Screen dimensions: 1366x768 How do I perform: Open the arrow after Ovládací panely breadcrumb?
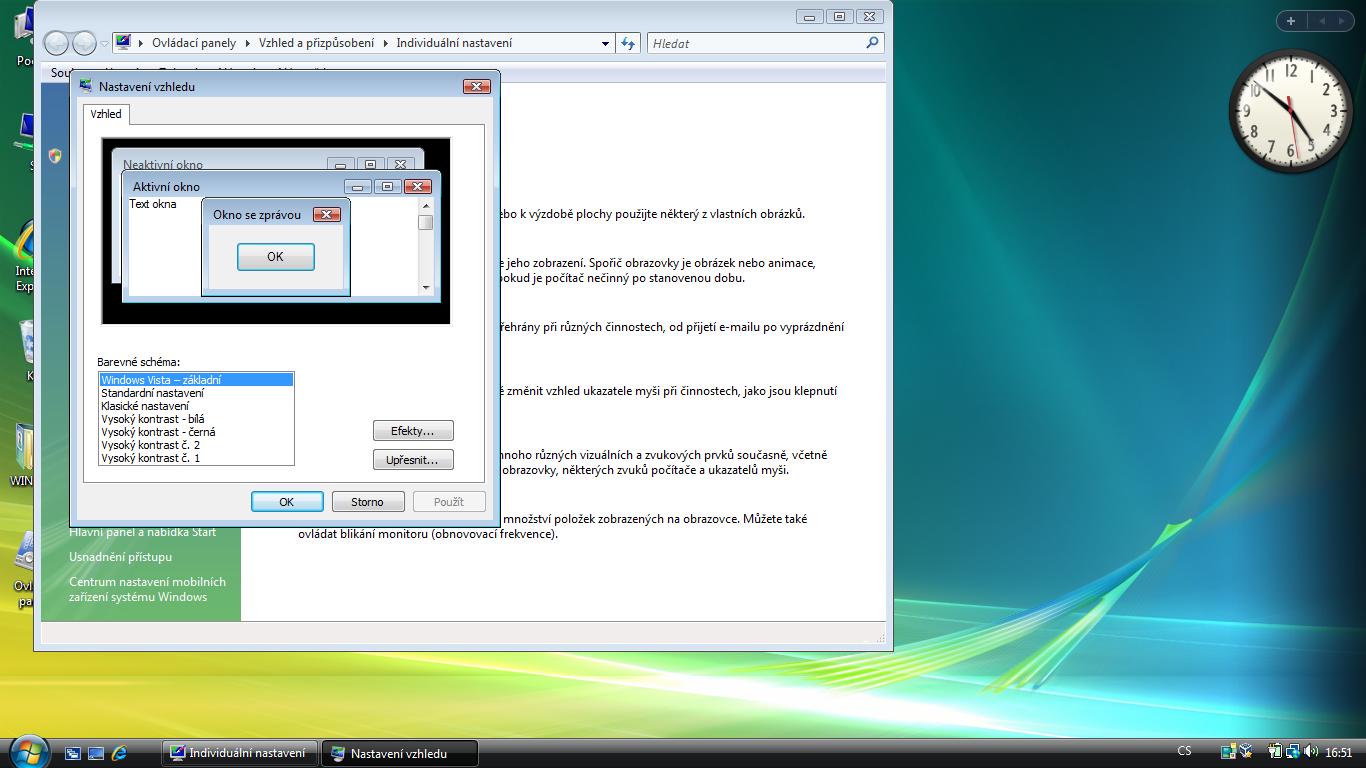[247, 44]
